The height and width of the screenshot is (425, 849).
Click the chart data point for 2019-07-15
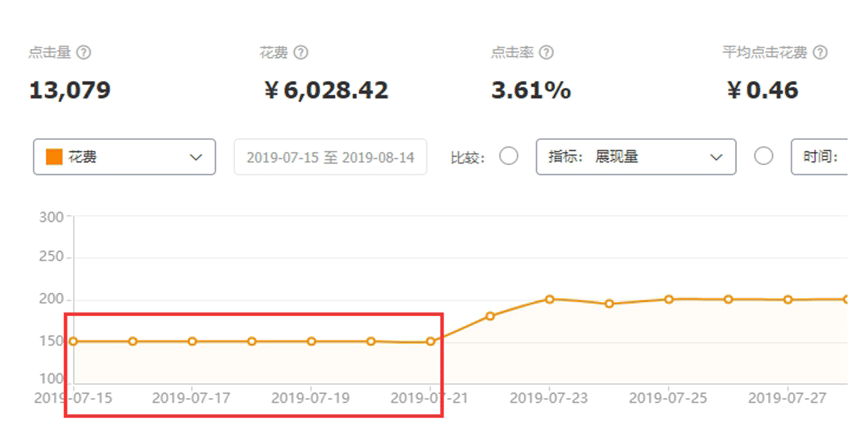pos(73,341)
